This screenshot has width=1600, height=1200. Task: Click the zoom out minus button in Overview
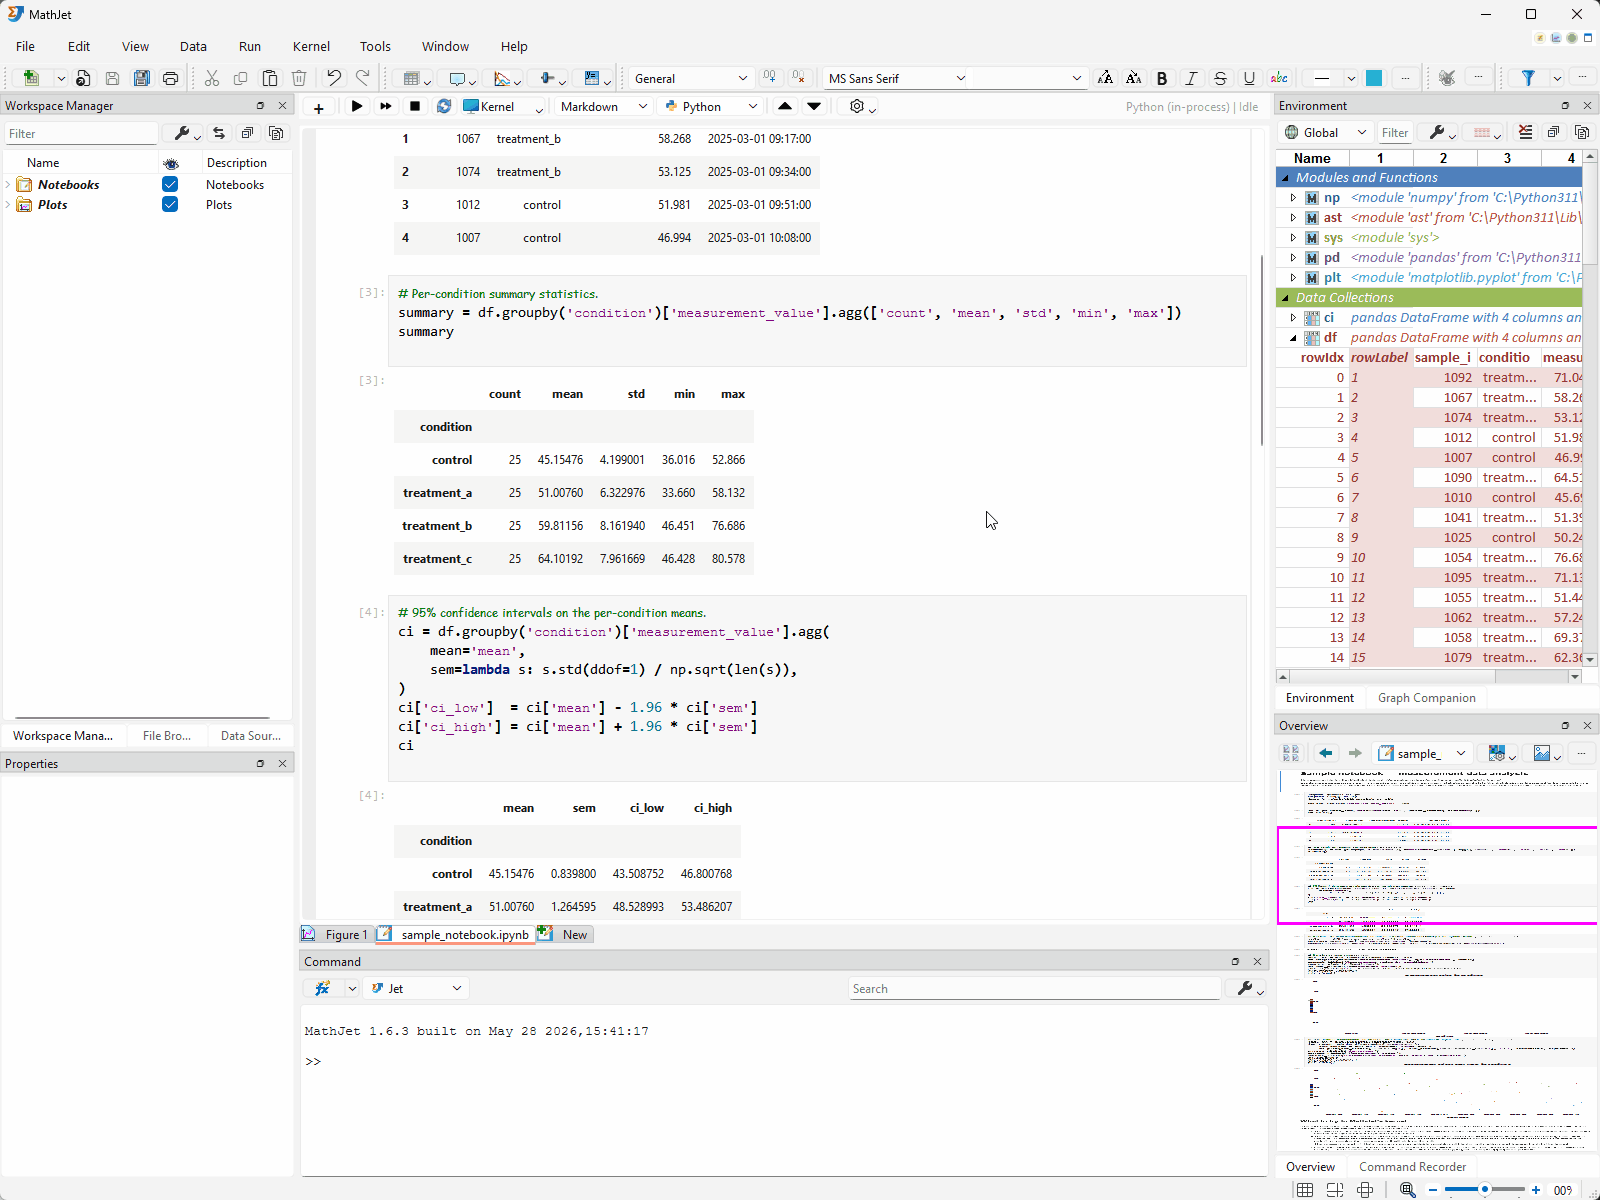tap(1433, 1190)
